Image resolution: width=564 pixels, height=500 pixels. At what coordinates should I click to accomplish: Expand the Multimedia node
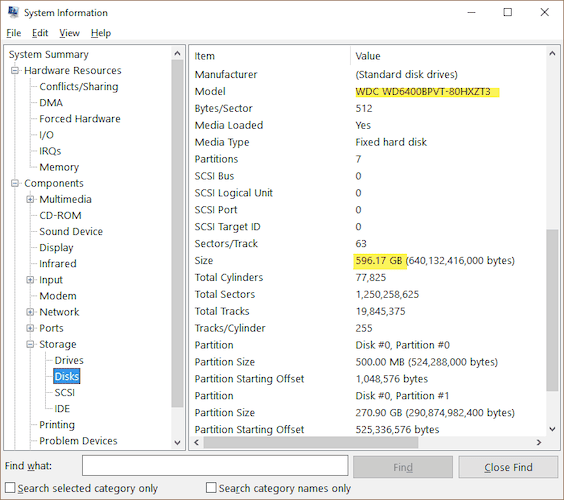click(30, 199)
